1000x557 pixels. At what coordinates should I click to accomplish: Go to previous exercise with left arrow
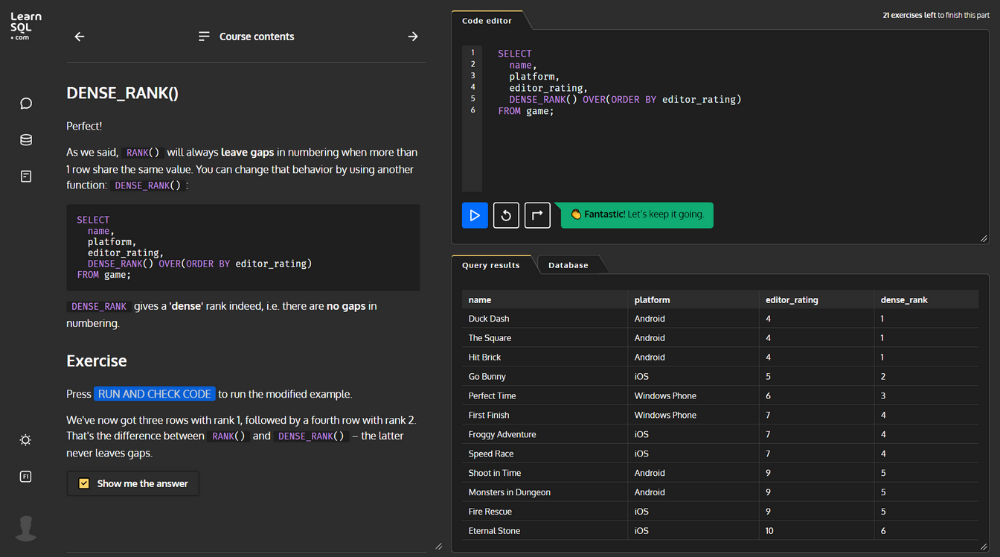(79, 37)
